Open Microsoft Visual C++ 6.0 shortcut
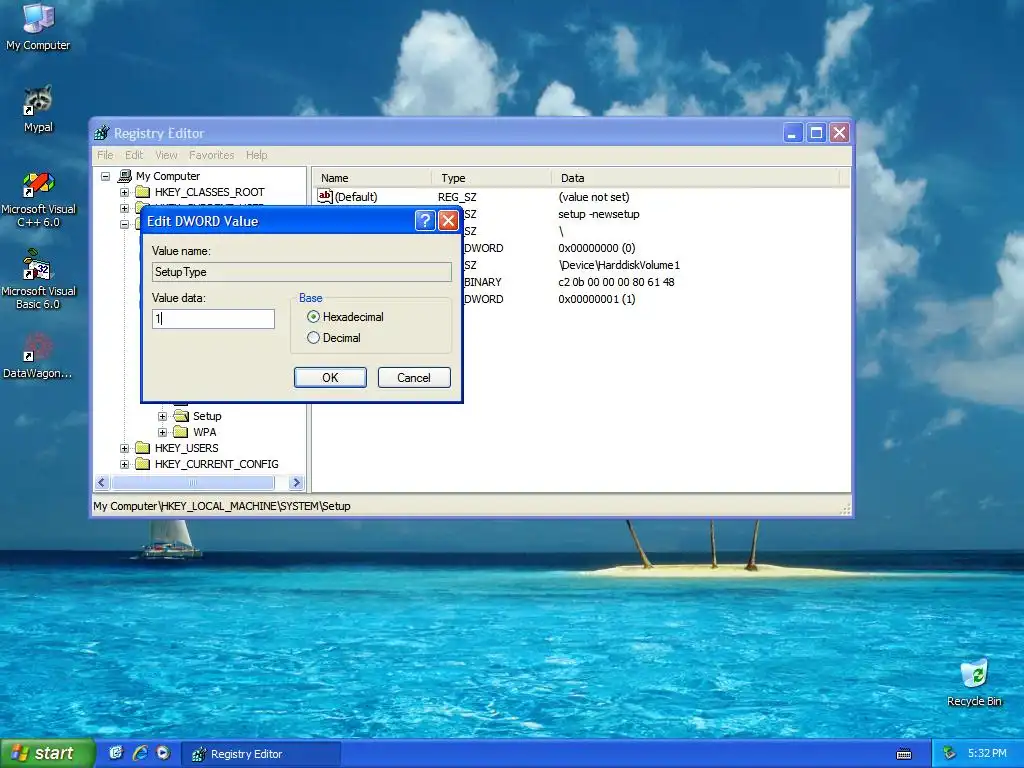The height and width of the screenshot is (768, 1024). tap(38, 199)
